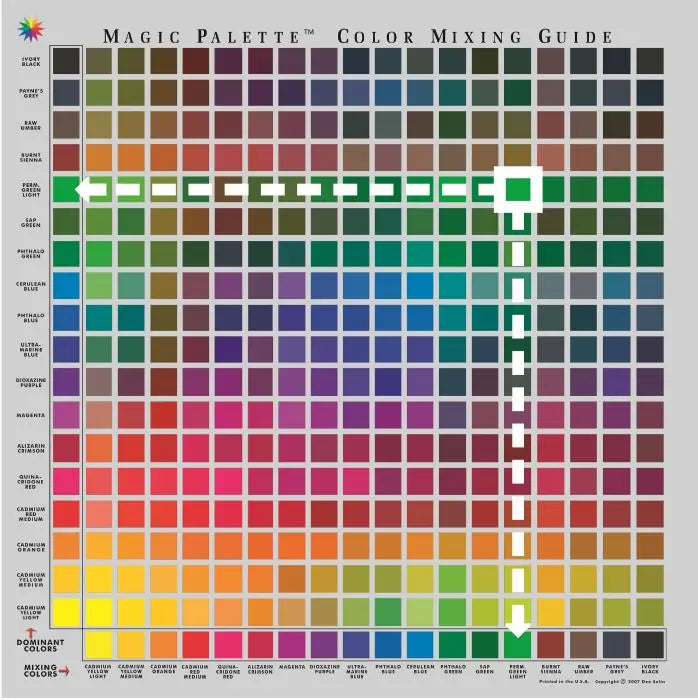Pick the Cadmium Orange mixing color swatch
This screenshot has width=698, height=700.
coord(164,645)
